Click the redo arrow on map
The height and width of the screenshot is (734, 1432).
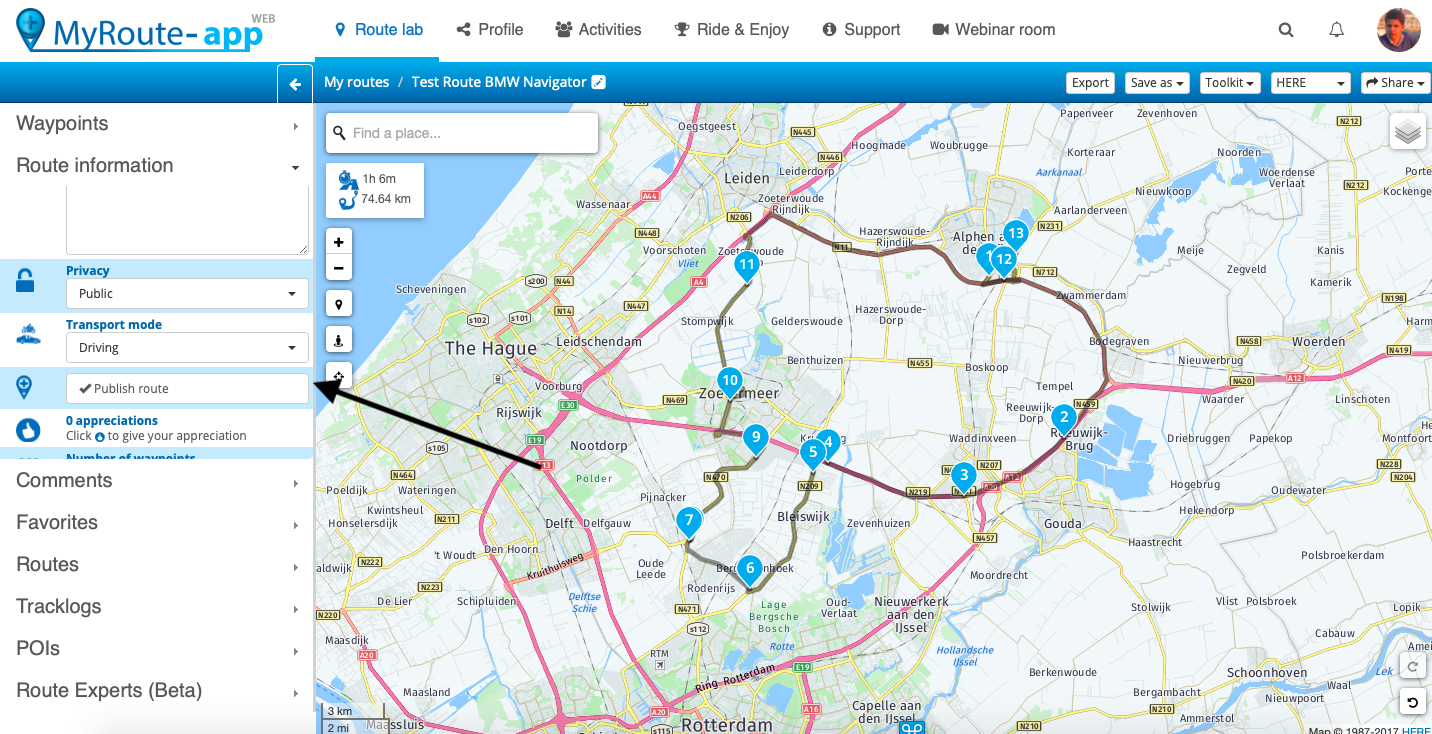[1412, 667]
